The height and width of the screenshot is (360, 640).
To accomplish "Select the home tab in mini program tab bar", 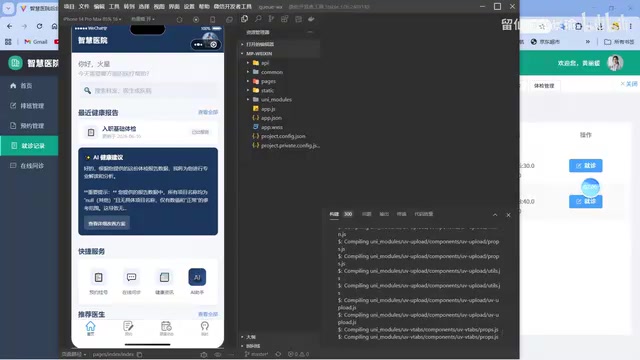I will click(x=91, y=328).
